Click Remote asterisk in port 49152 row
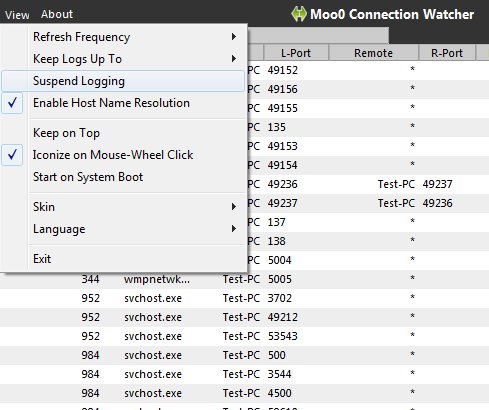 click(x=412, y=69)
